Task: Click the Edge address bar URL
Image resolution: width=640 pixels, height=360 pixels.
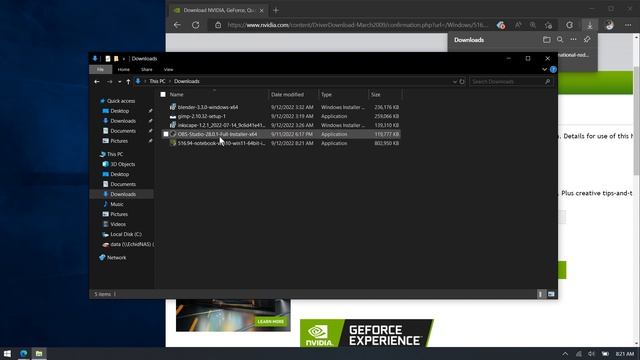Action: pos(357,25)
